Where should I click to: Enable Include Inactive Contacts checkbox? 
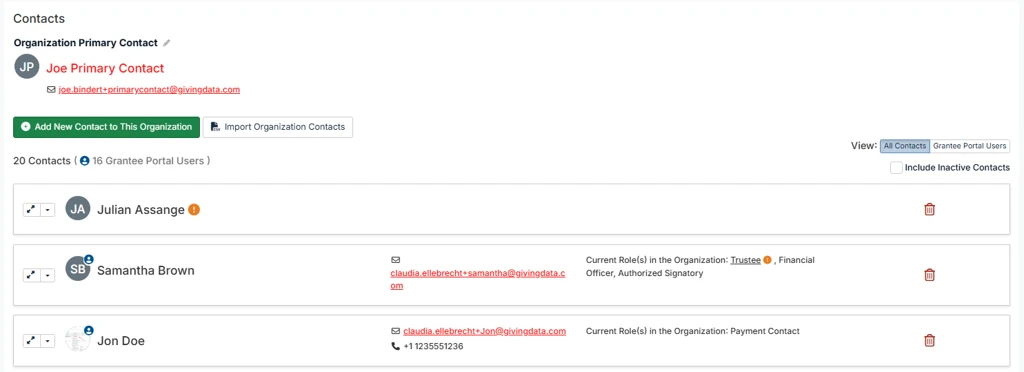coord(897,168)
